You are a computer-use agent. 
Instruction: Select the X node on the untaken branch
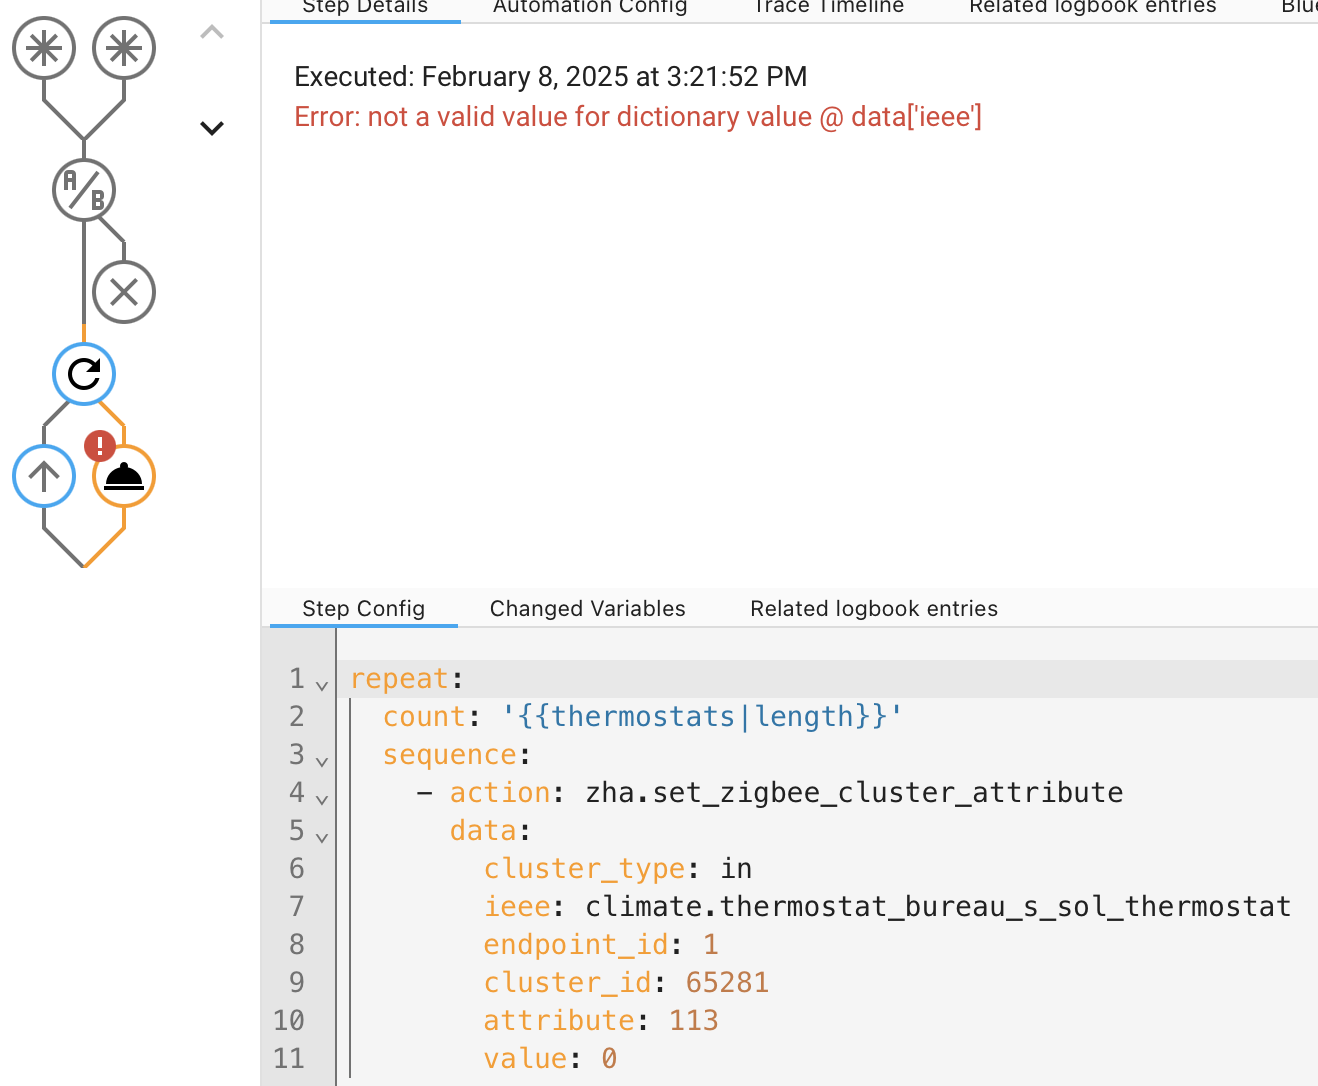coord(124,292)
